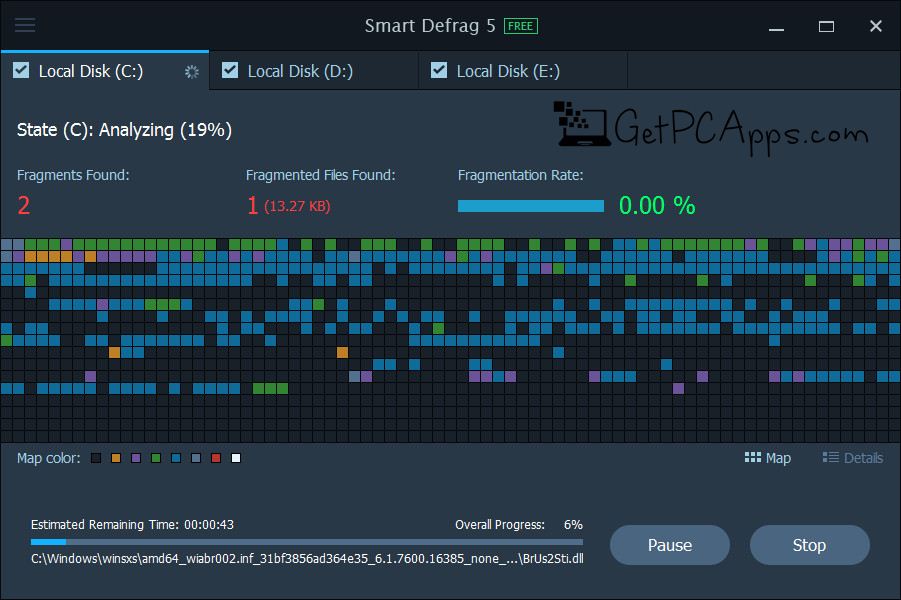901x600 pixels.
Task: Maximize the Smart Defrag window
Action: tap(826, 26)
